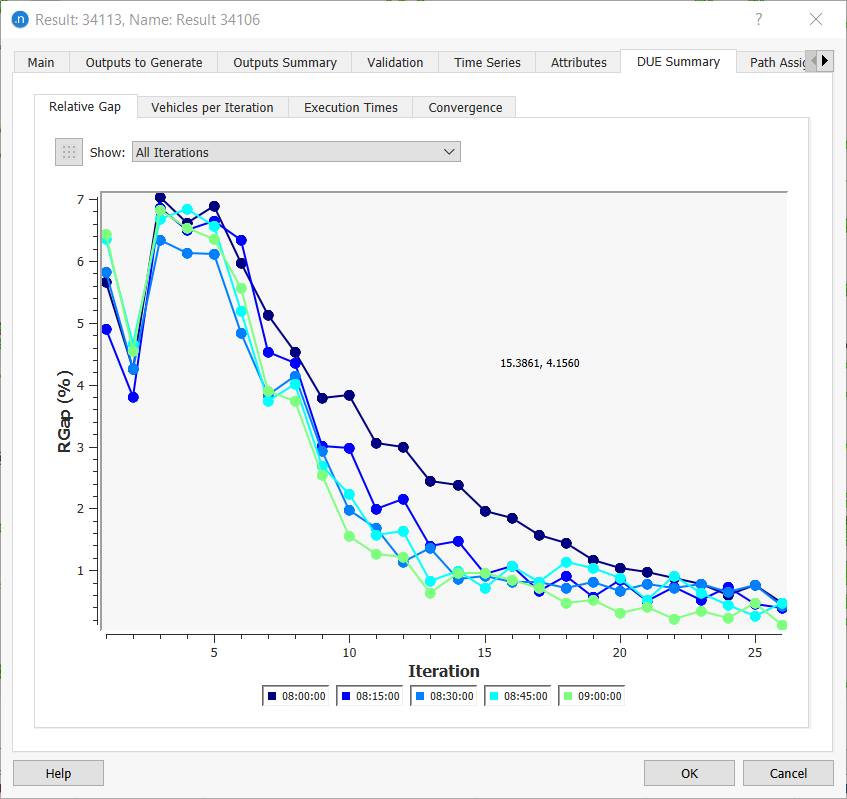Hide the 08:45:00 legend series
Screen dimensions: 847x799
click(x=518, y=696)
